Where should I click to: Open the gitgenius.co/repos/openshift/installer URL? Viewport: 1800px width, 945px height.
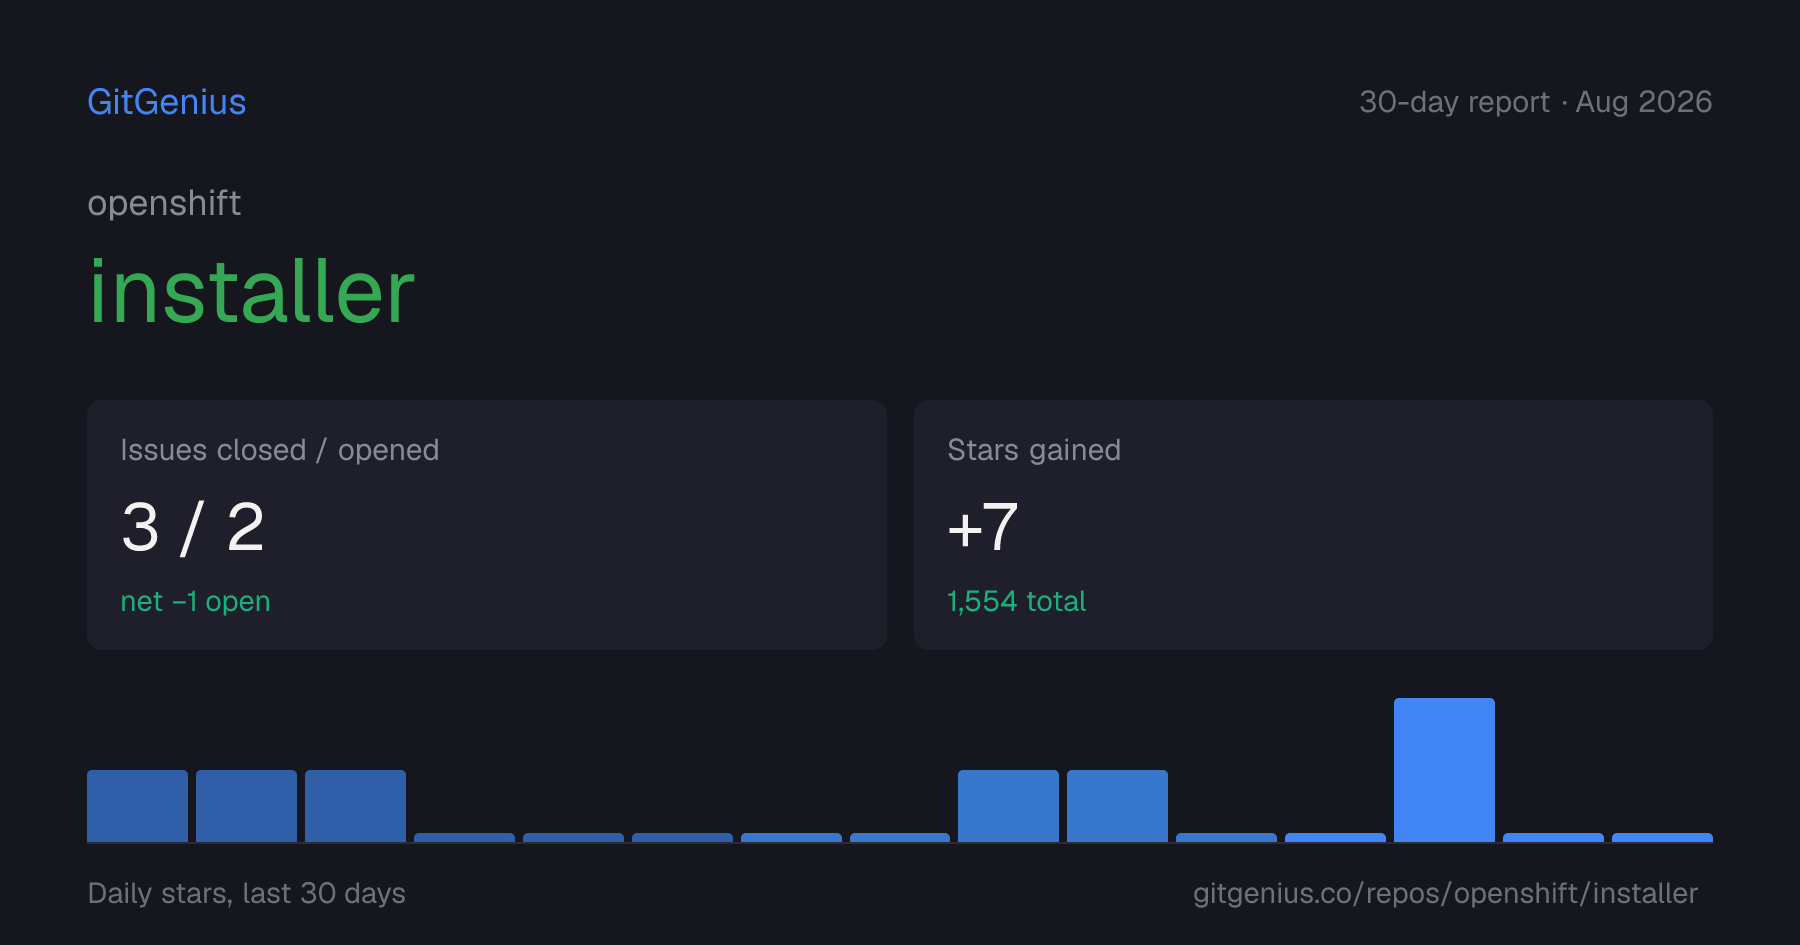pos(1445,893)
